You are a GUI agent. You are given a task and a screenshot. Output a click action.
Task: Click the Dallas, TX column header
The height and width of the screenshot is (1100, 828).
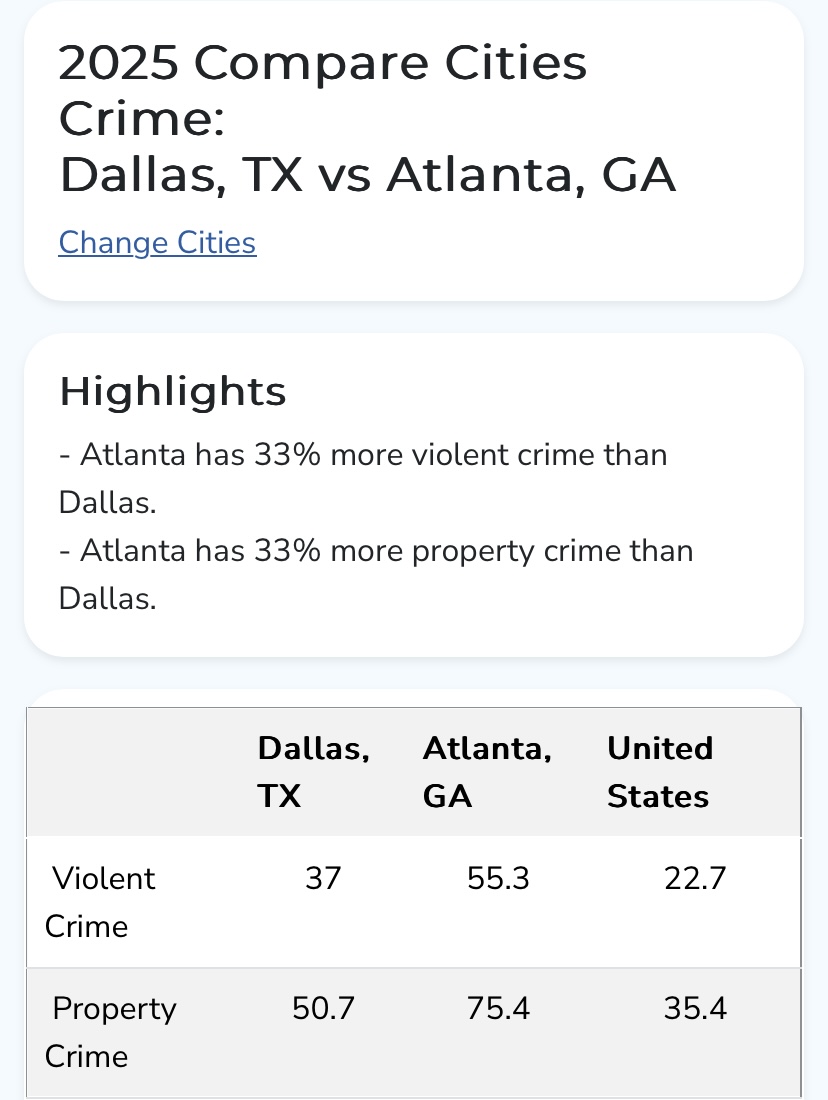click(x=314, y=772)
